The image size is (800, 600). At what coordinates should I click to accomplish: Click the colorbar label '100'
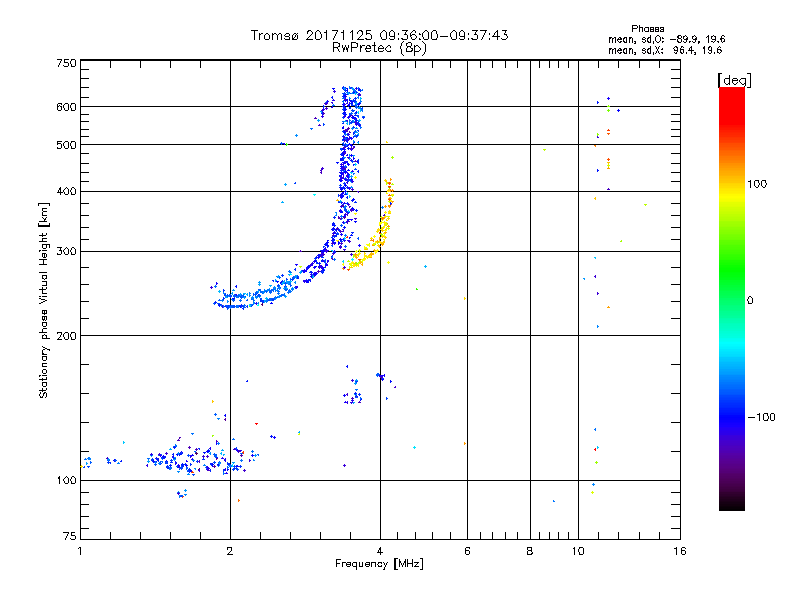(x=757, y=184)
